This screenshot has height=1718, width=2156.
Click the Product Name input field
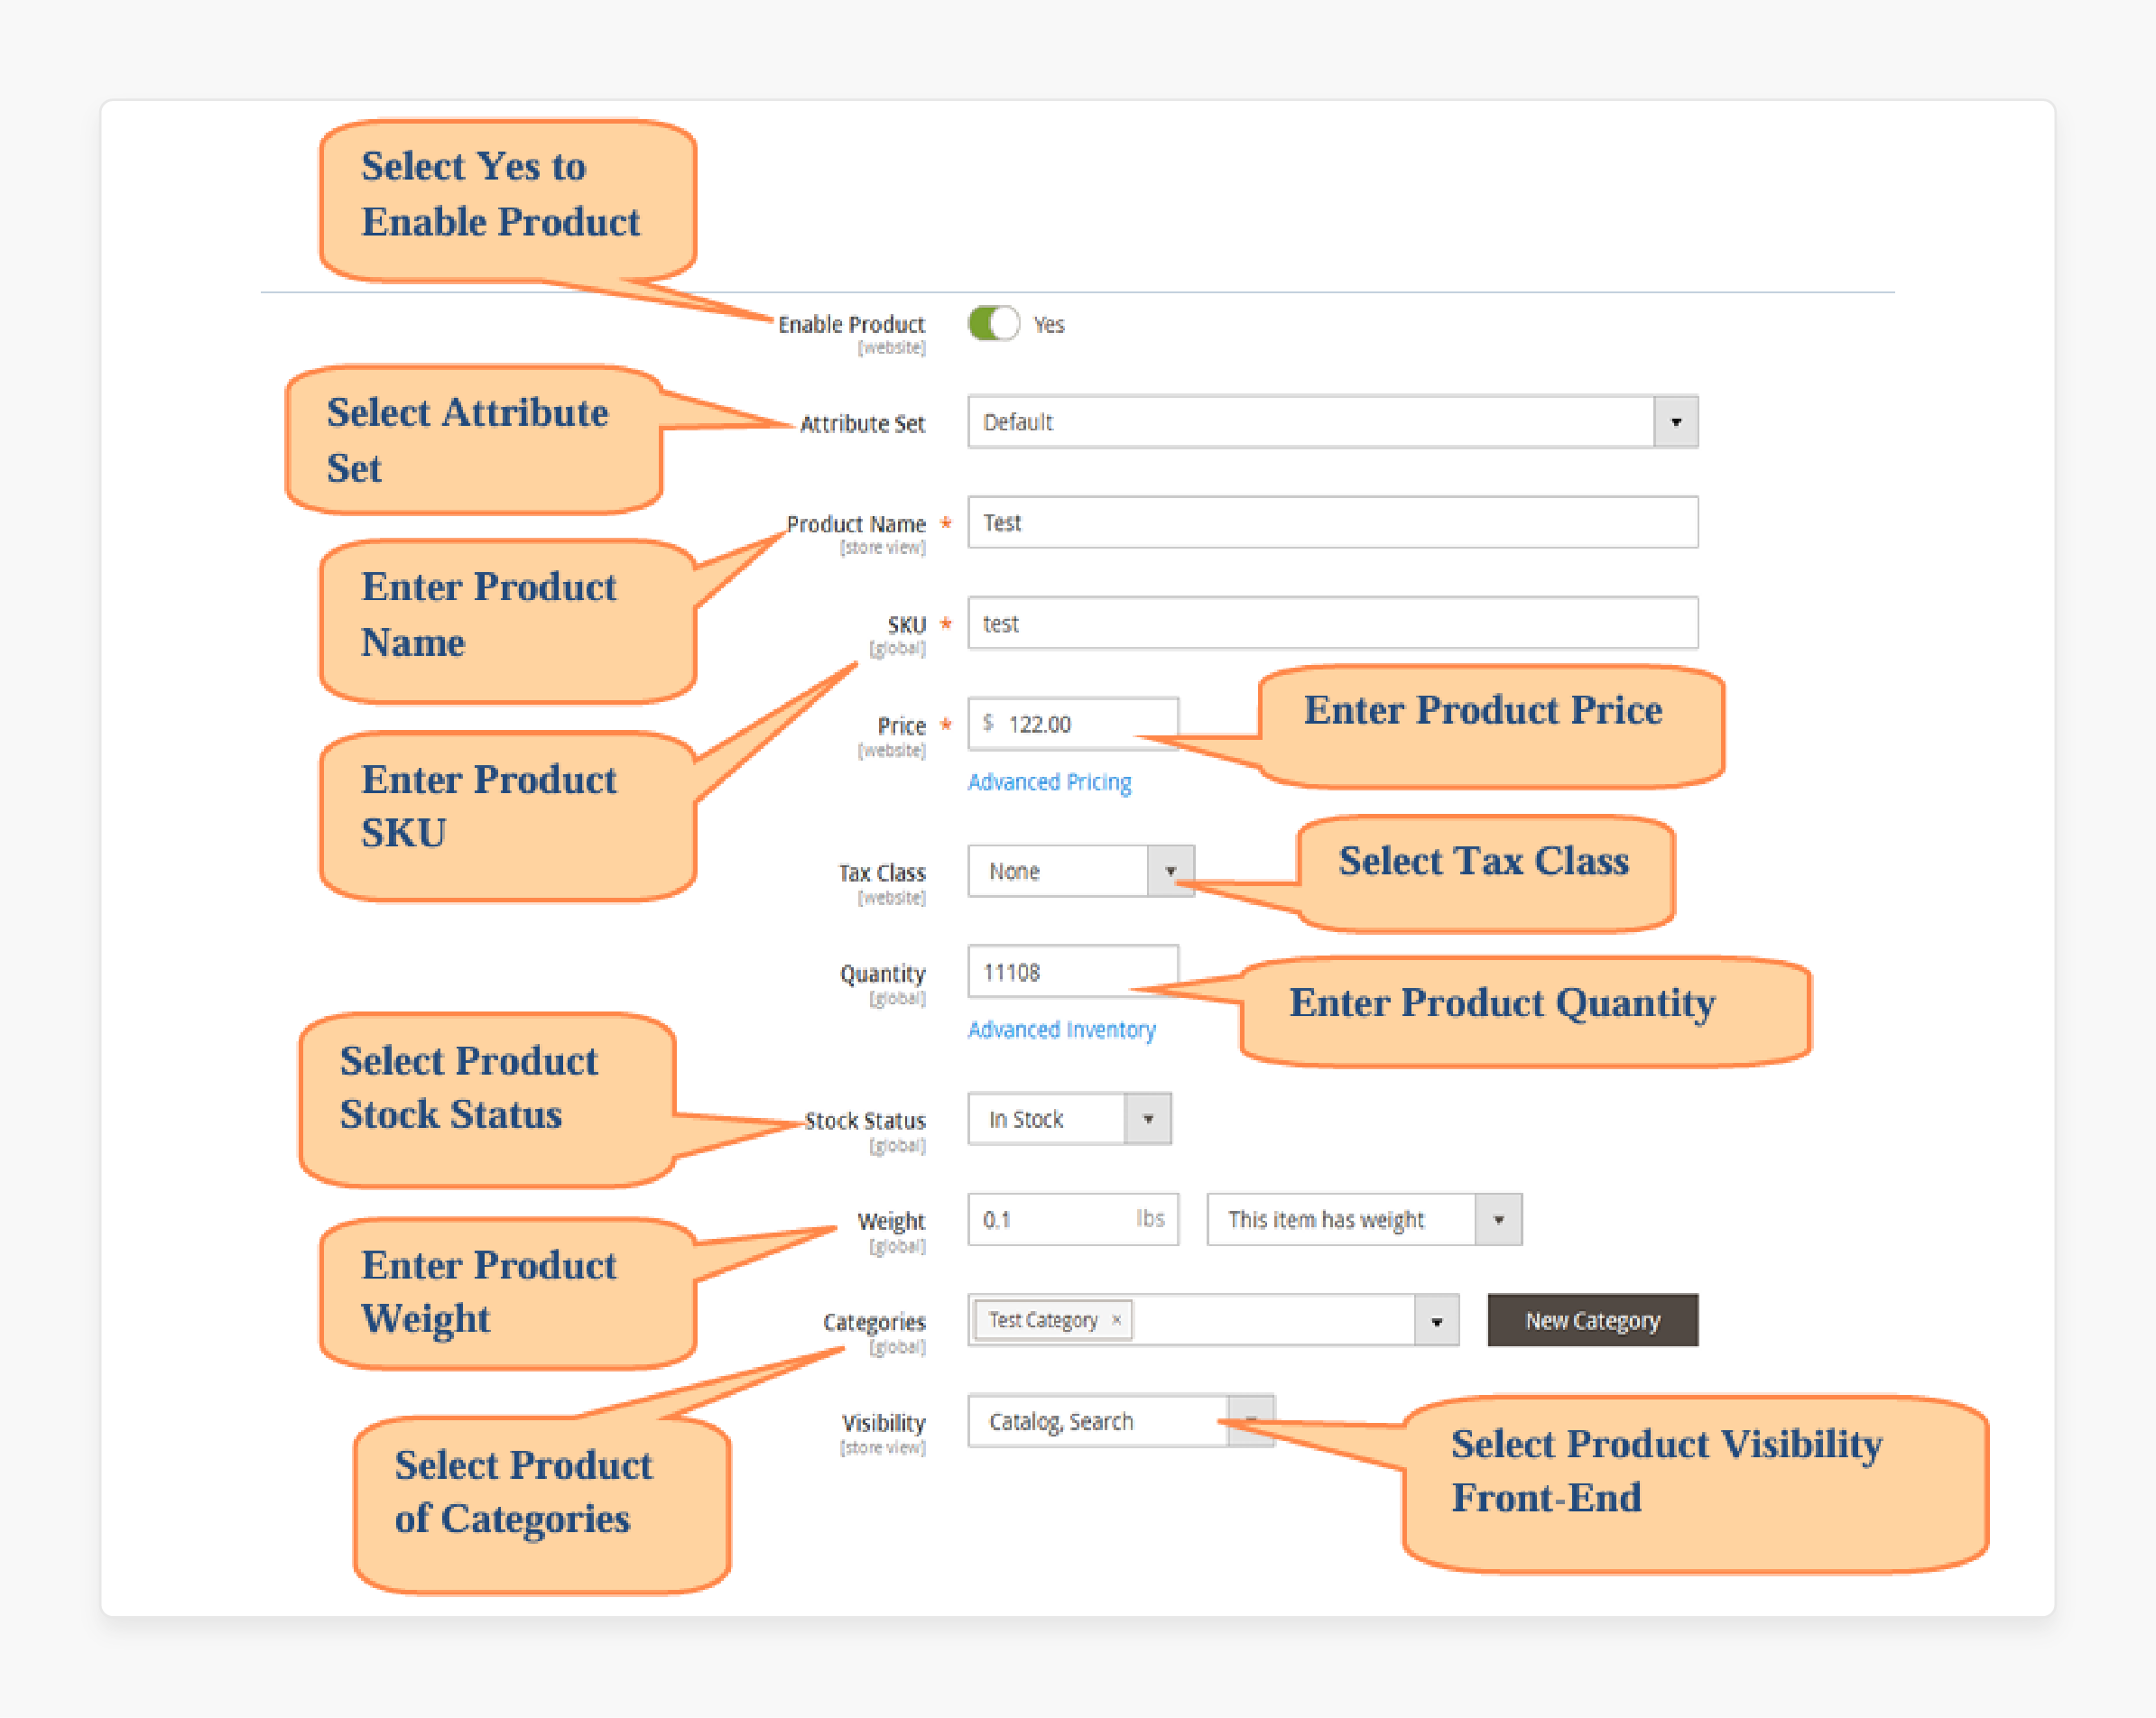tap(1332, 522)
